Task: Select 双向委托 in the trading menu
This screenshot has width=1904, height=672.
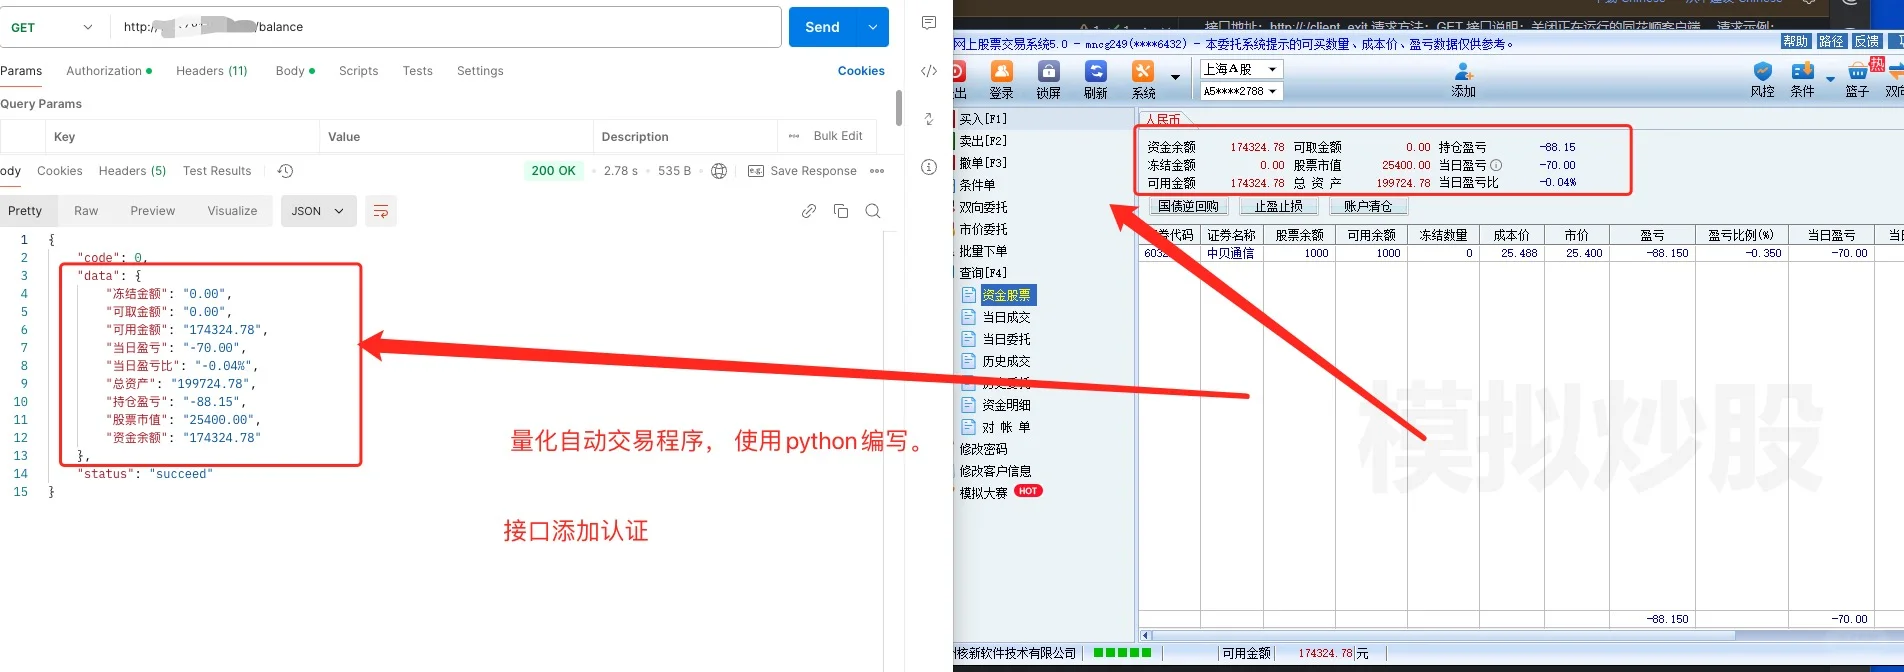Action: point(984,207)
